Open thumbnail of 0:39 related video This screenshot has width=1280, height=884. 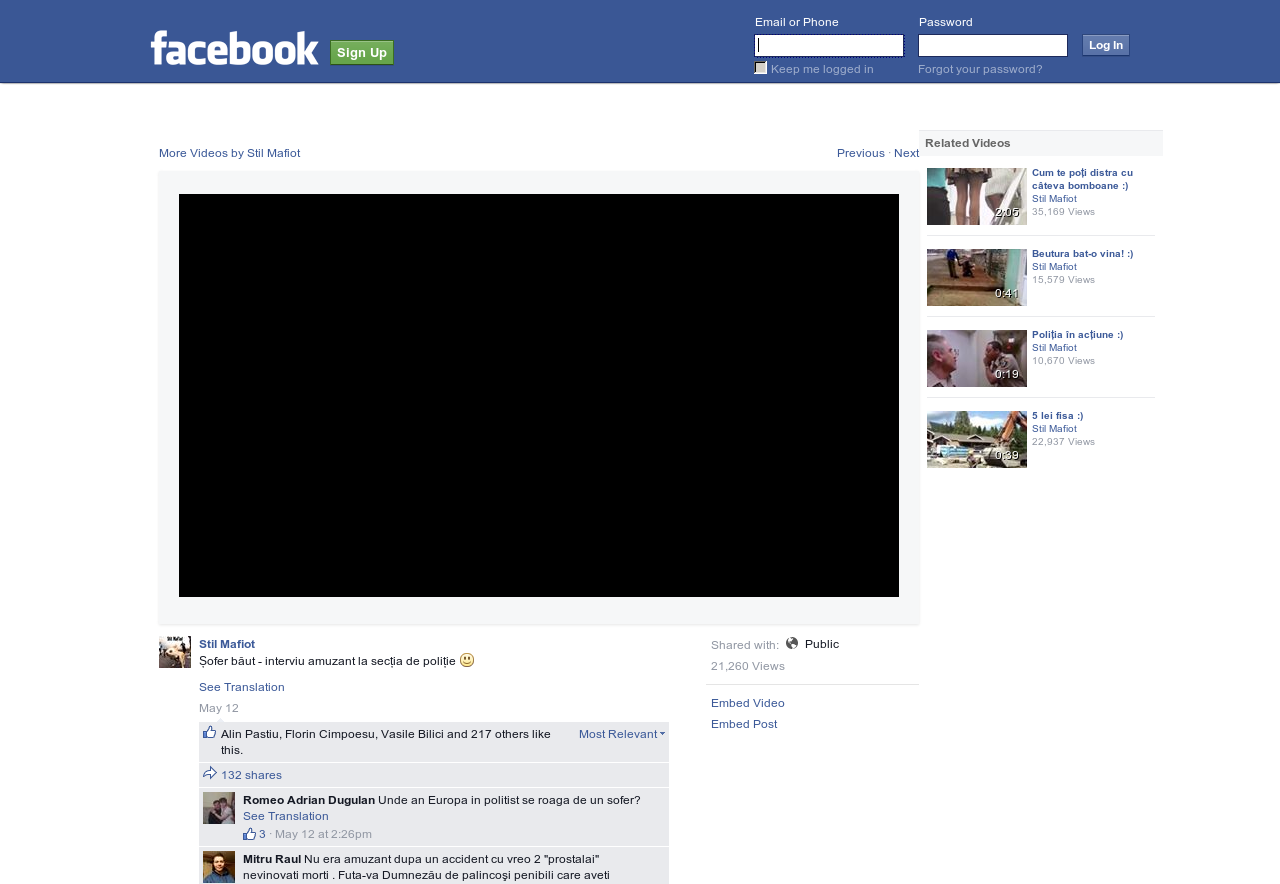[x=977, y=439]
